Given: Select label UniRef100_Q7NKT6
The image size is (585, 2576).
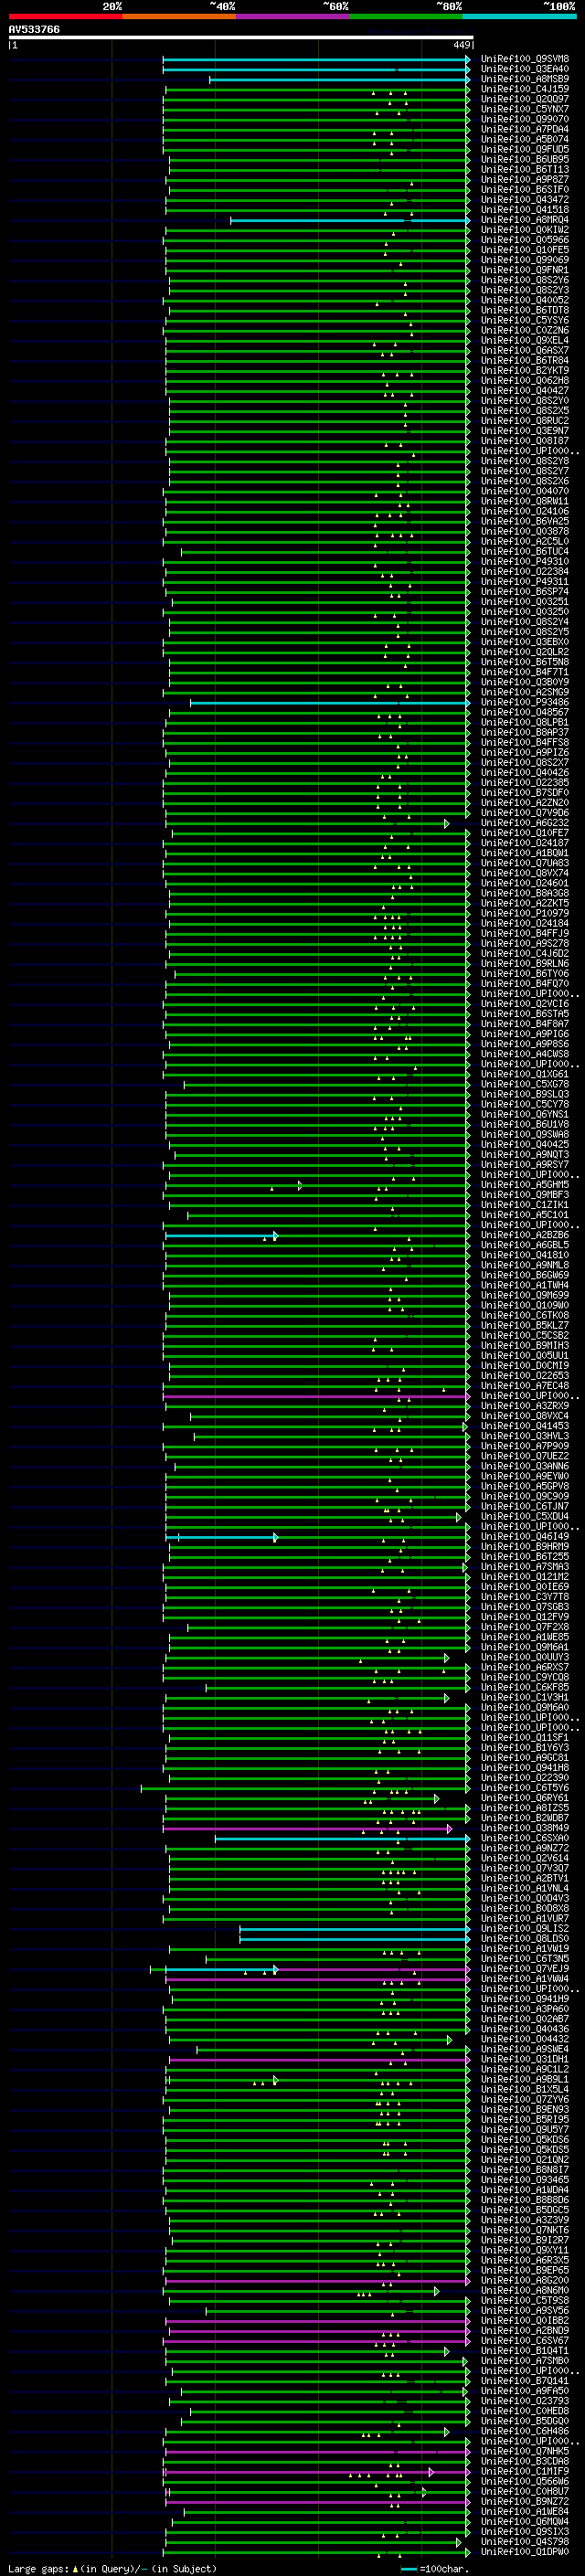Looking at the screenshot, I should pos(524,2230).
